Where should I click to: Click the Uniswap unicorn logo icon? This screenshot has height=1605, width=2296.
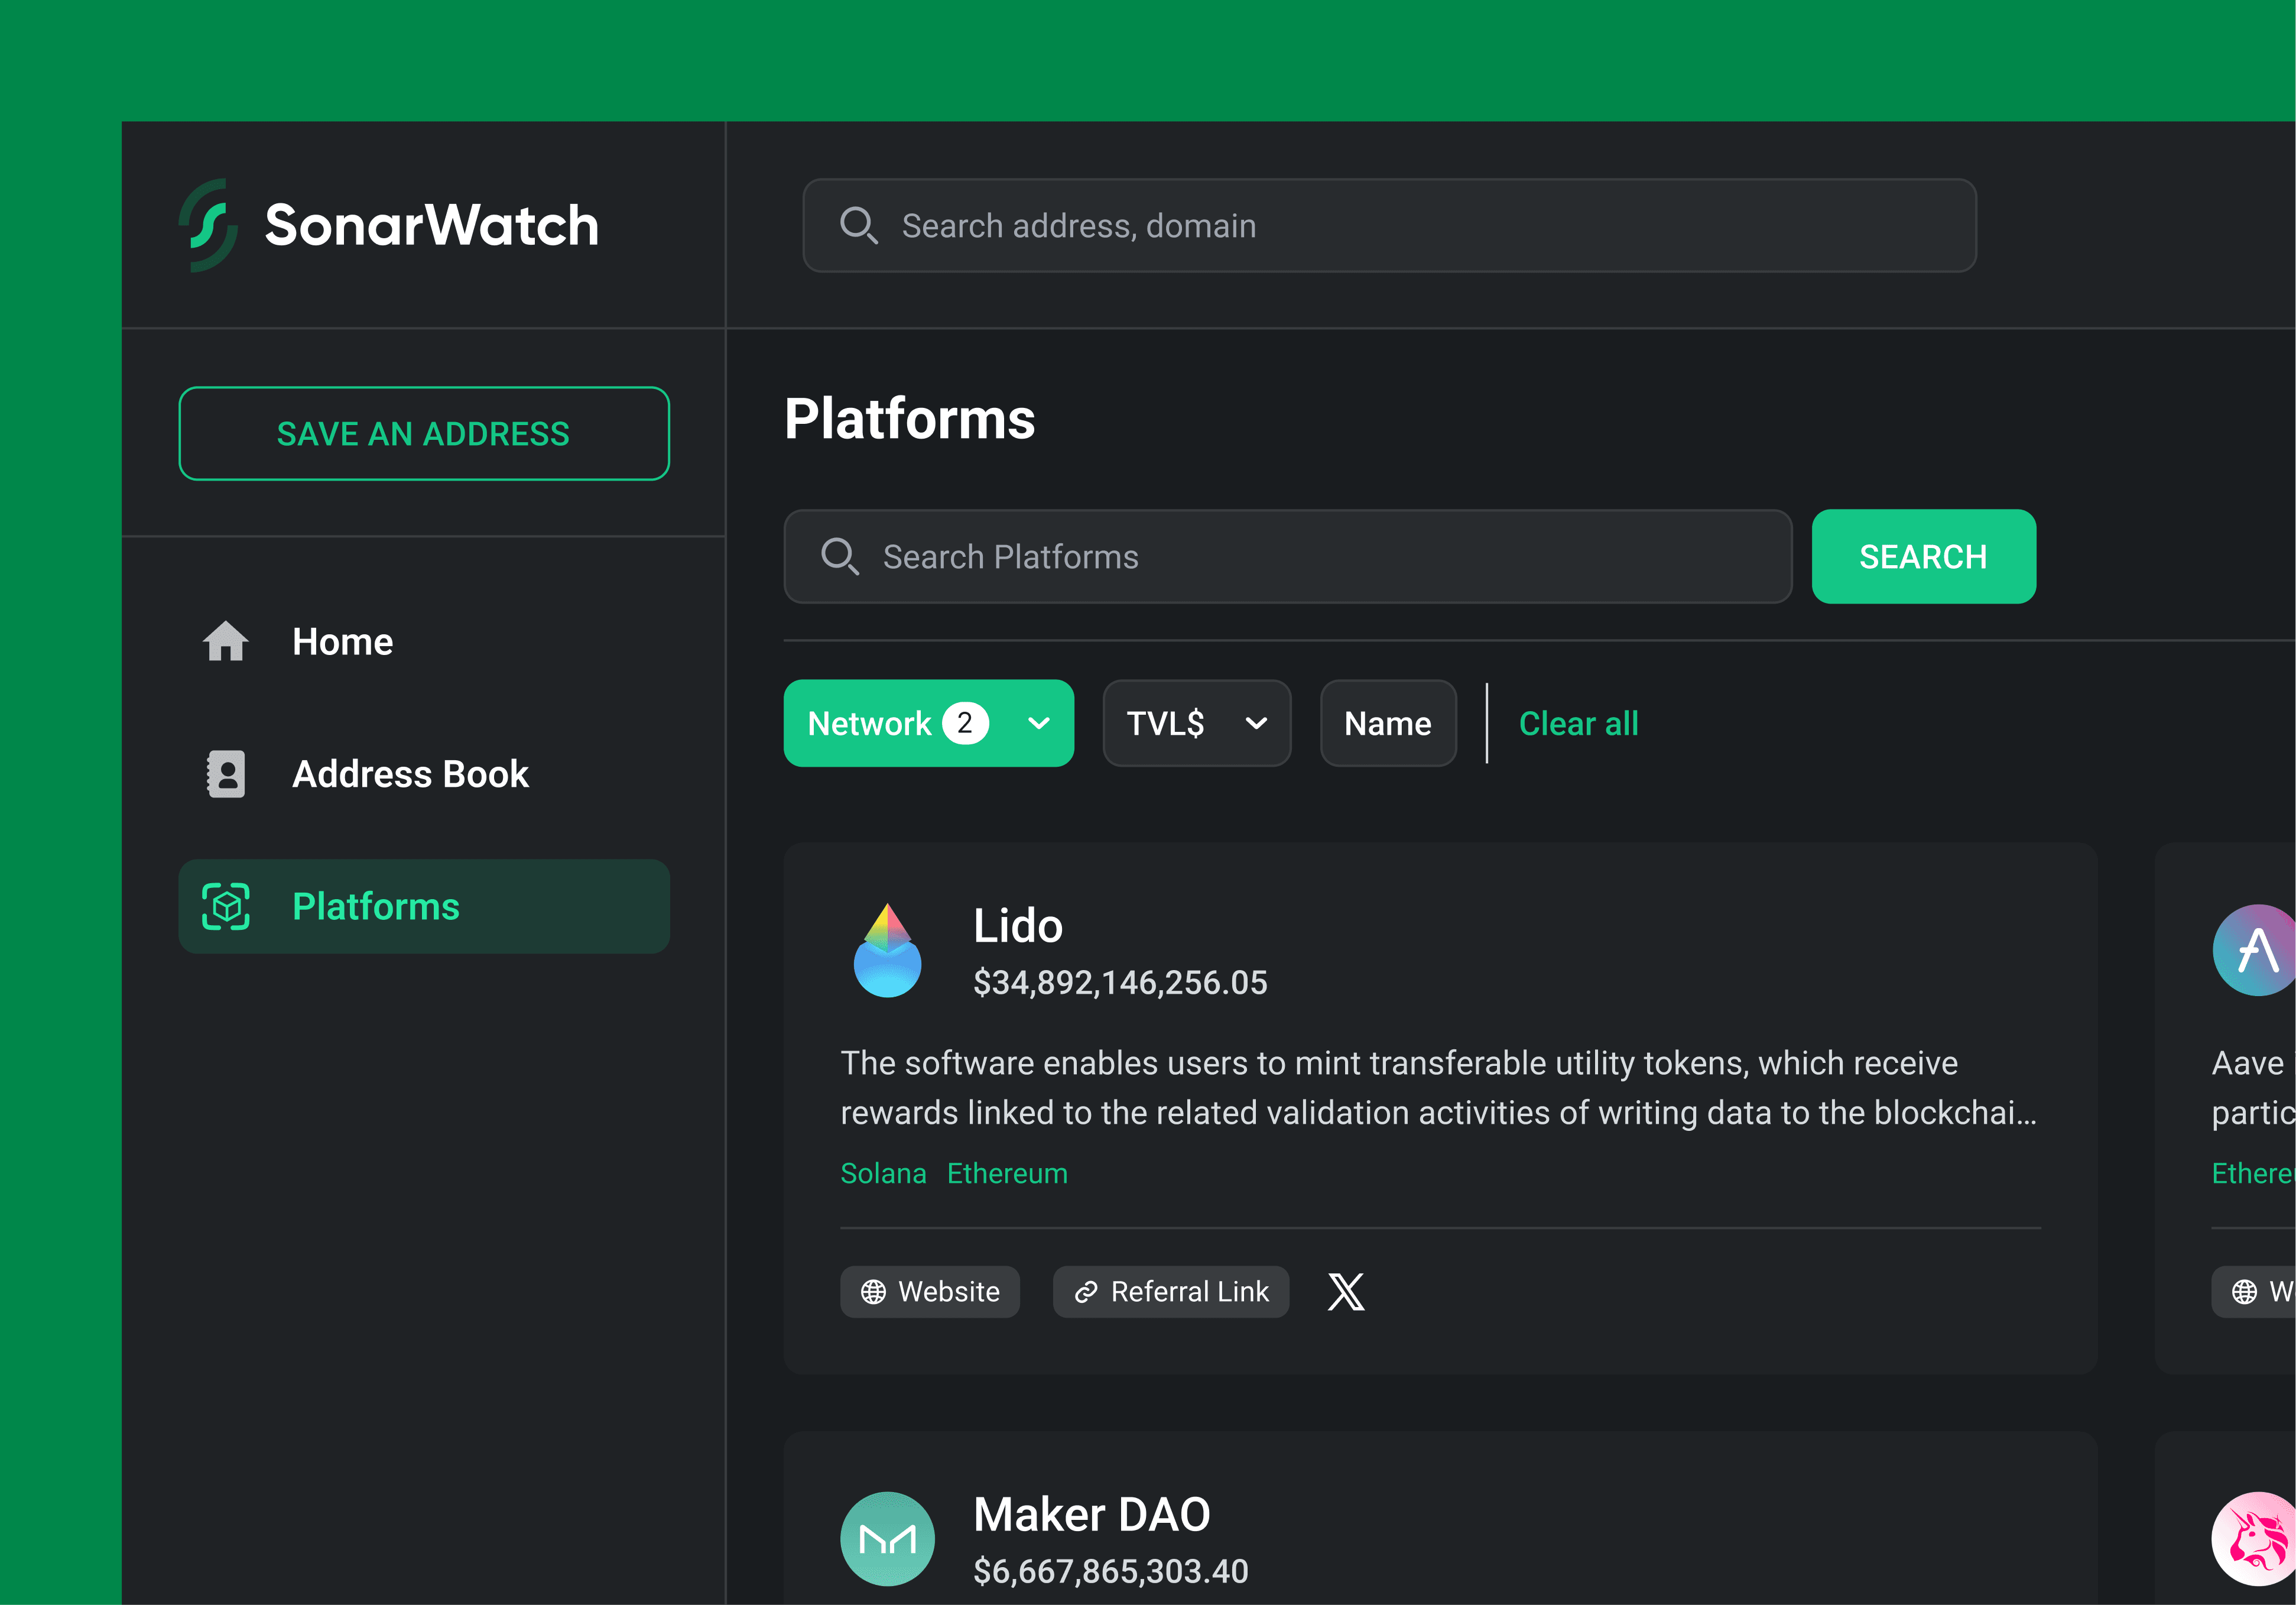tap(2254, 1539)
